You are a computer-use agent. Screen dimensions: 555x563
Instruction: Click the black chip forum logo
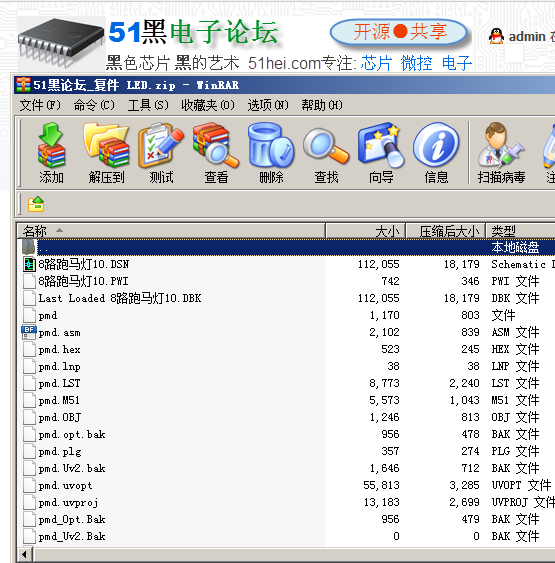[61, 42]
